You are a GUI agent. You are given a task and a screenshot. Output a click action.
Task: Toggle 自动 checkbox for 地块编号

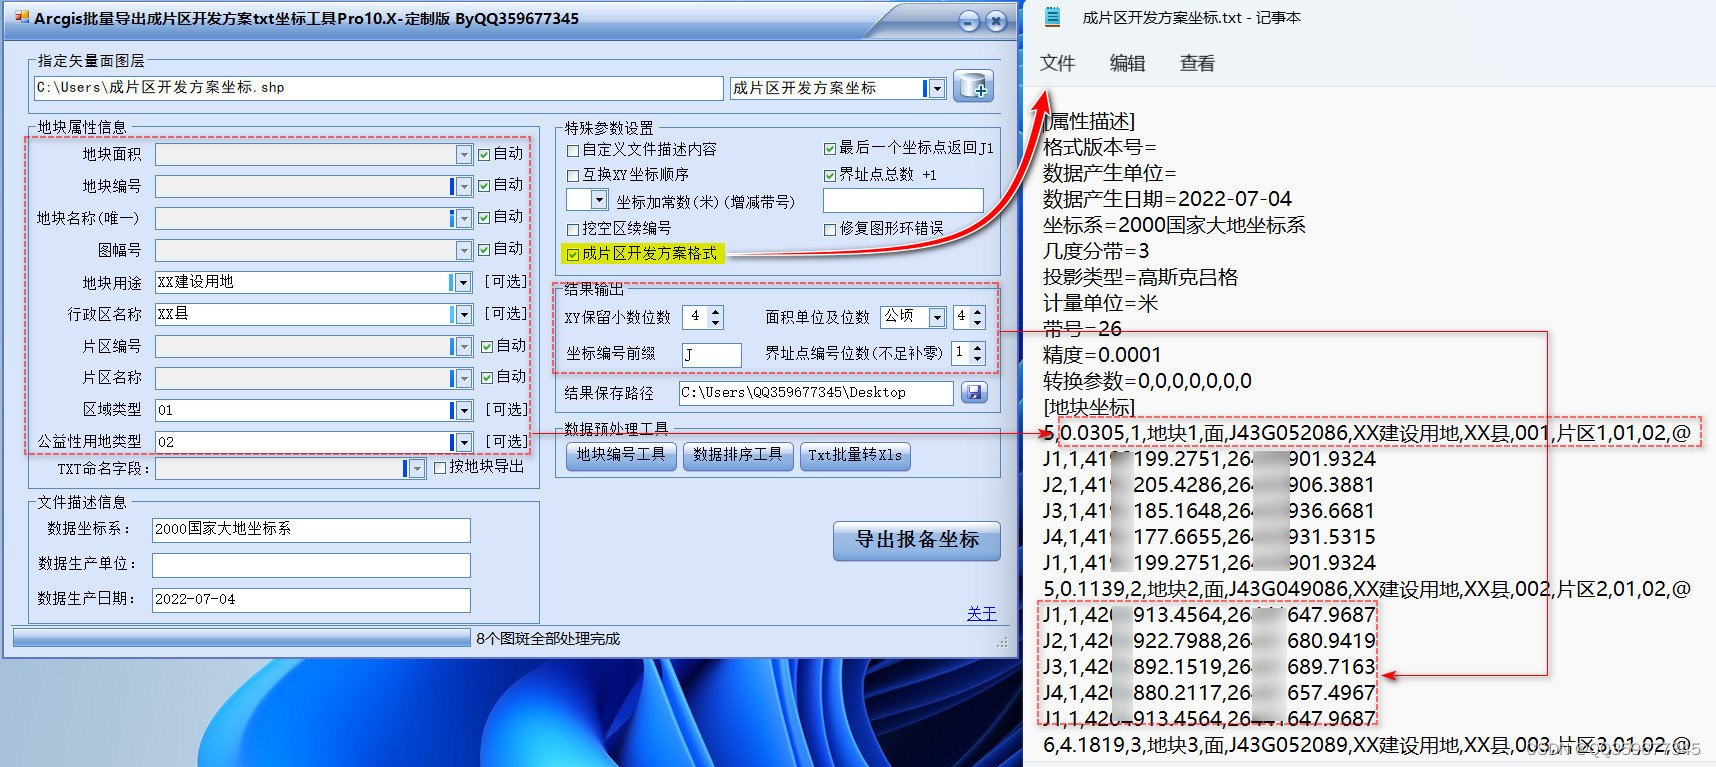[484, 185]
